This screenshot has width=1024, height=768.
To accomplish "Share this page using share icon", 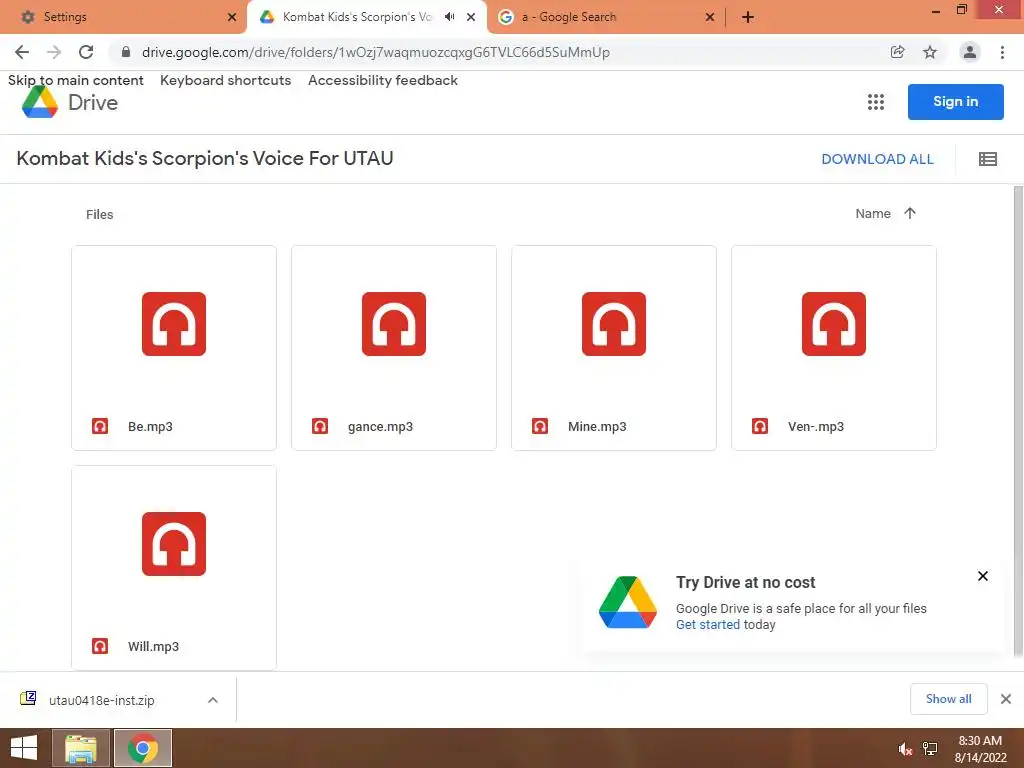I will pos(898,52).
